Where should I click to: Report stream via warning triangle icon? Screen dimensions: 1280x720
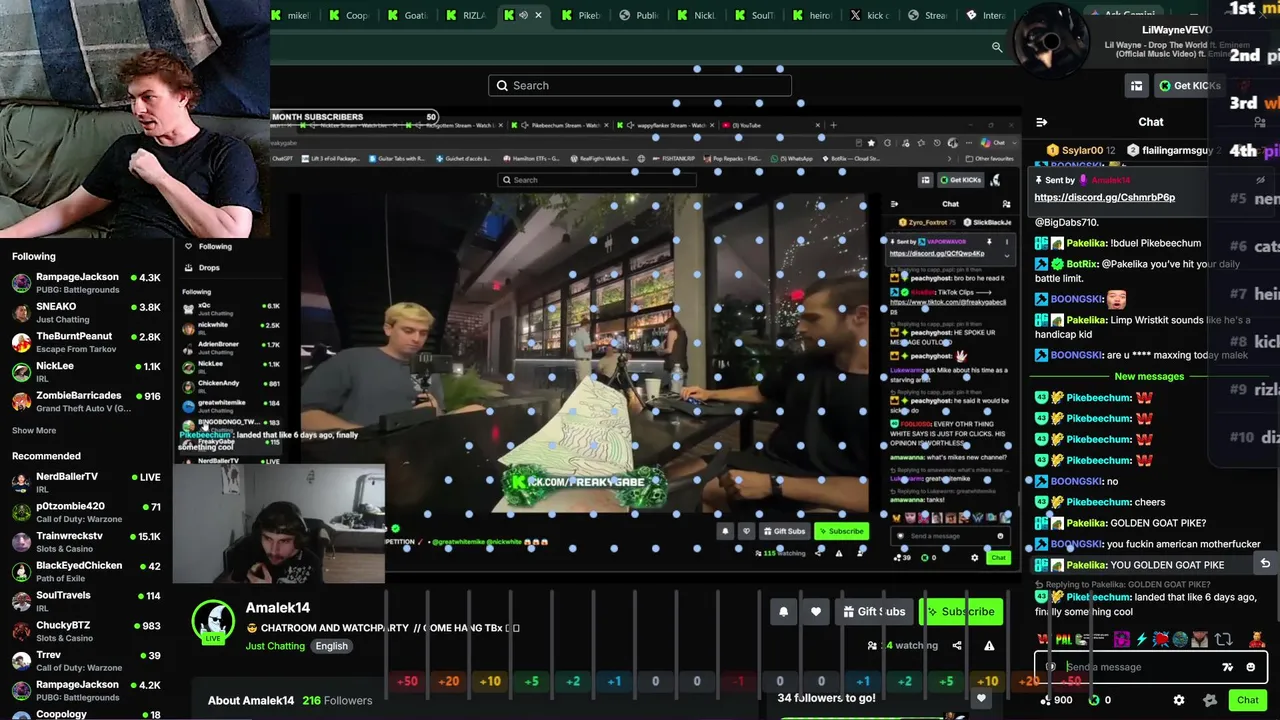pyautogui.click(x=989, y=646)
